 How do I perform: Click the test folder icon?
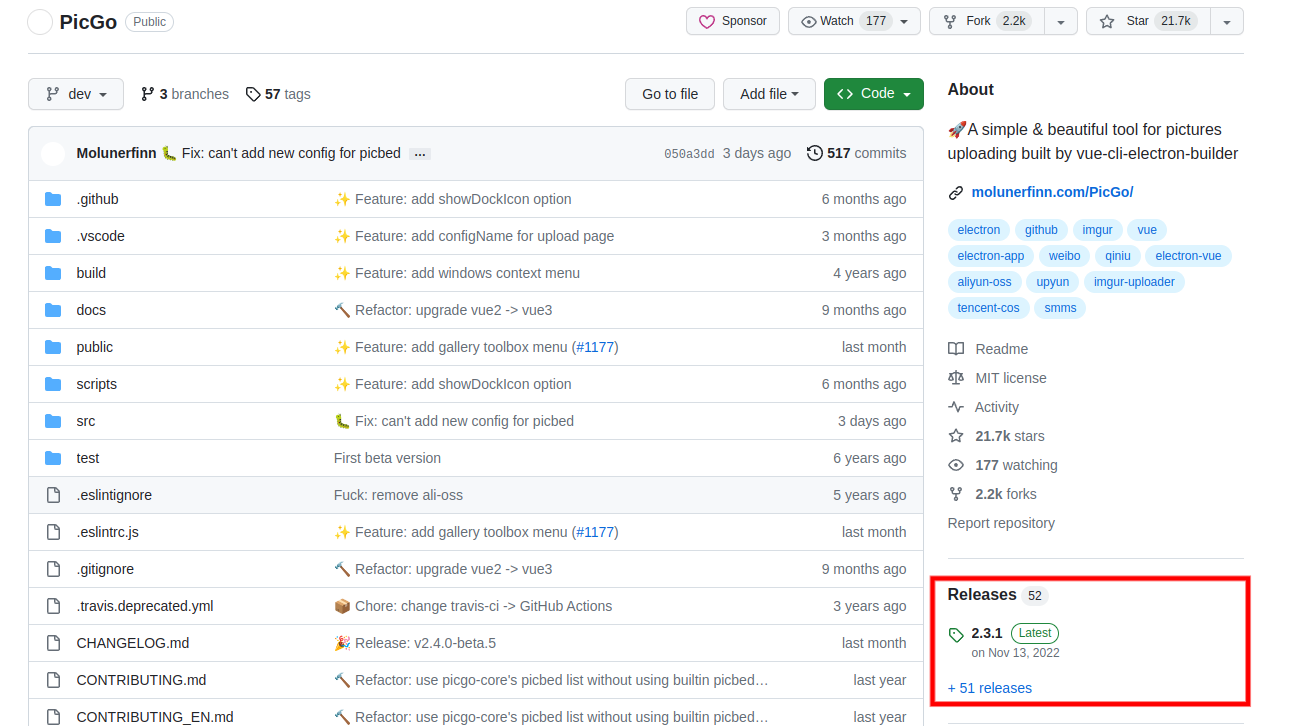(x=53, y=458)
